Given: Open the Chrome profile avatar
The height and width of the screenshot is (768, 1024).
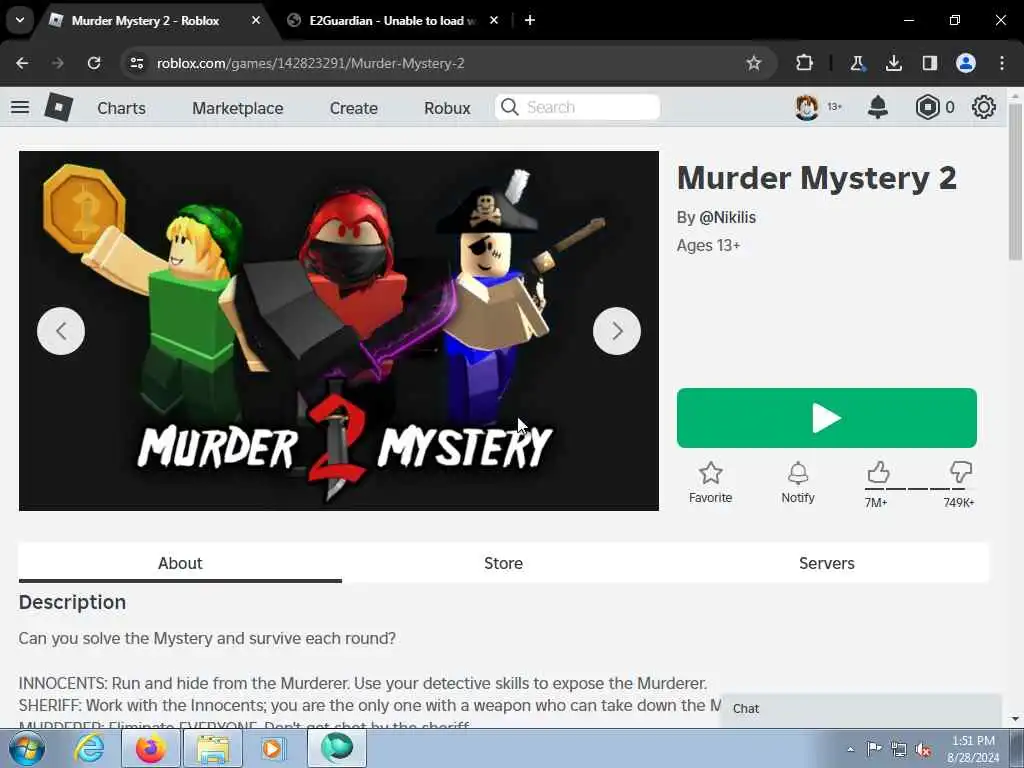Looking at the screenshot, I should coord(966,63).
